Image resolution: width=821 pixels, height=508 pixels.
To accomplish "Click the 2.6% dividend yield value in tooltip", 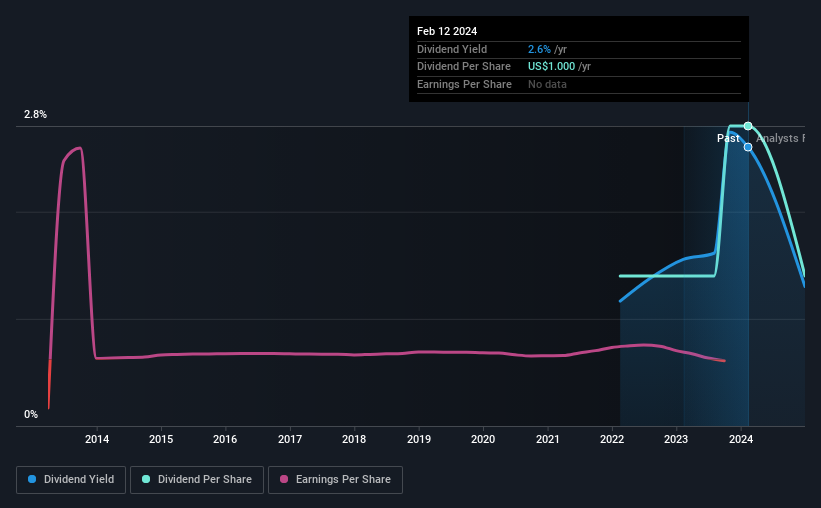I will [x=539, y=49].
